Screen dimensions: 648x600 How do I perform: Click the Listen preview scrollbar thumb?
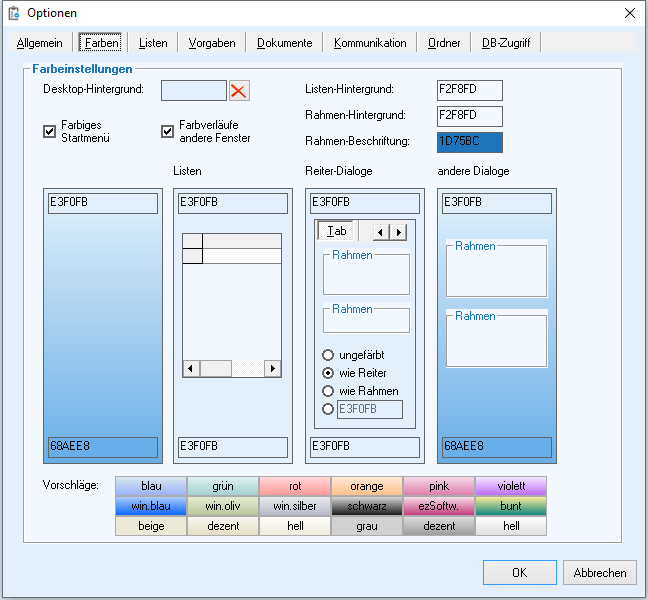216,368
